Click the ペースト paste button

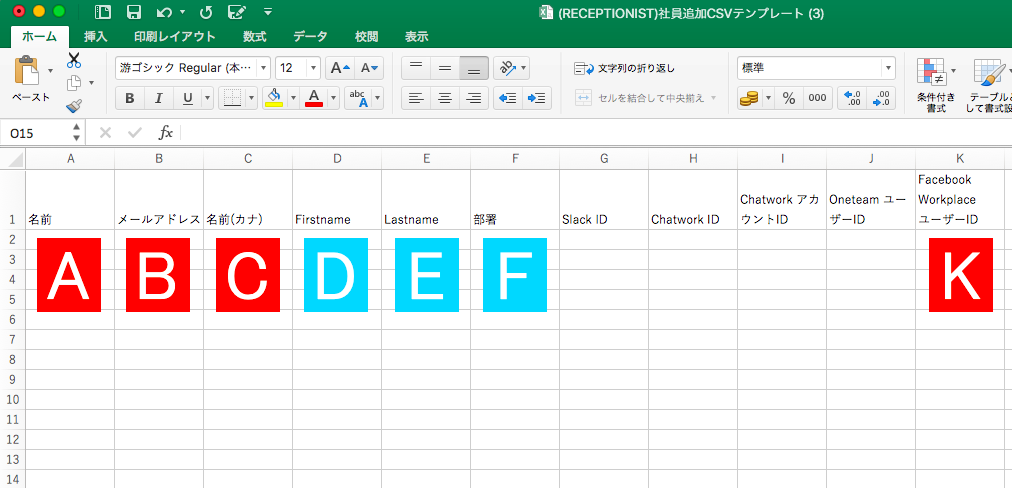30,80
